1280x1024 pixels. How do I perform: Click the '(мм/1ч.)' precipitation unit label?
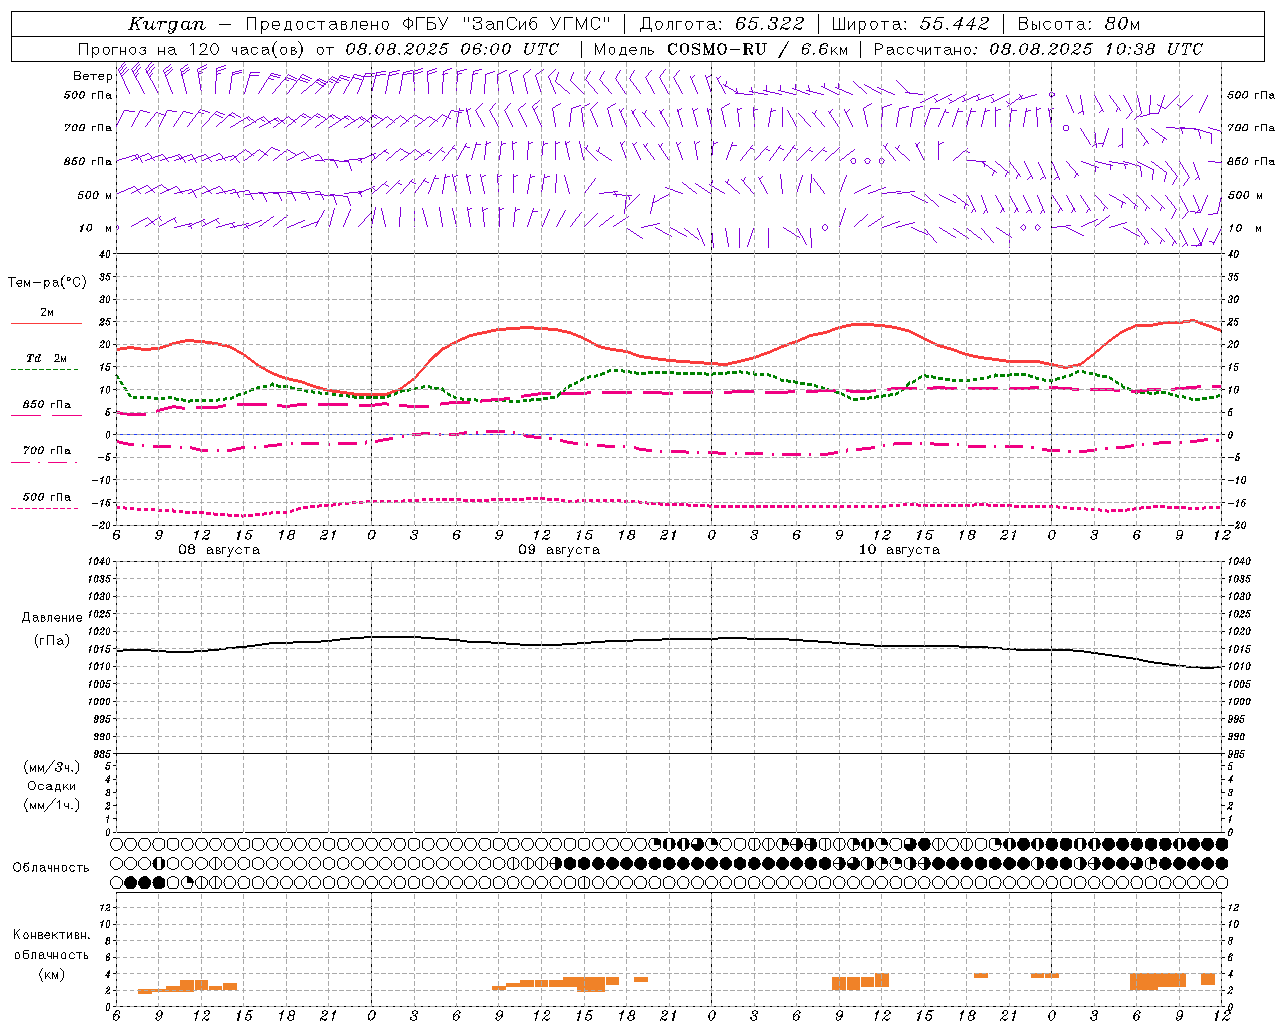tap(52, 805)
